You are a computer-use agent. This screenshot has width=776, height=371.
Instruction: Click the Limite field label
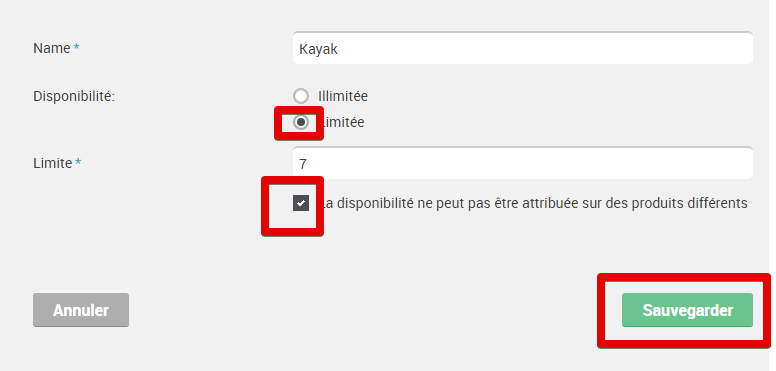(x=52, y=163)
